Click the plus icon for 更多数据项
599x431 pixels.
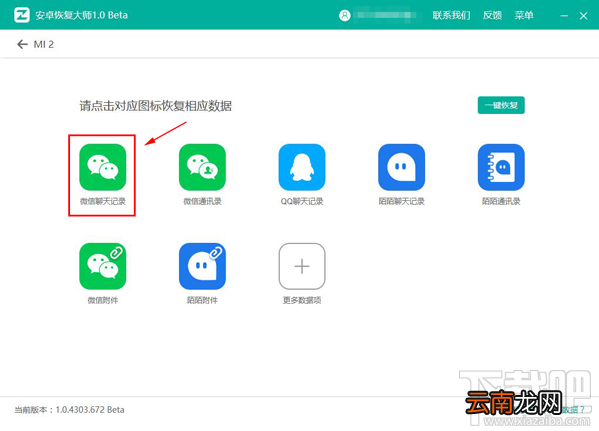tap(302, 266)
